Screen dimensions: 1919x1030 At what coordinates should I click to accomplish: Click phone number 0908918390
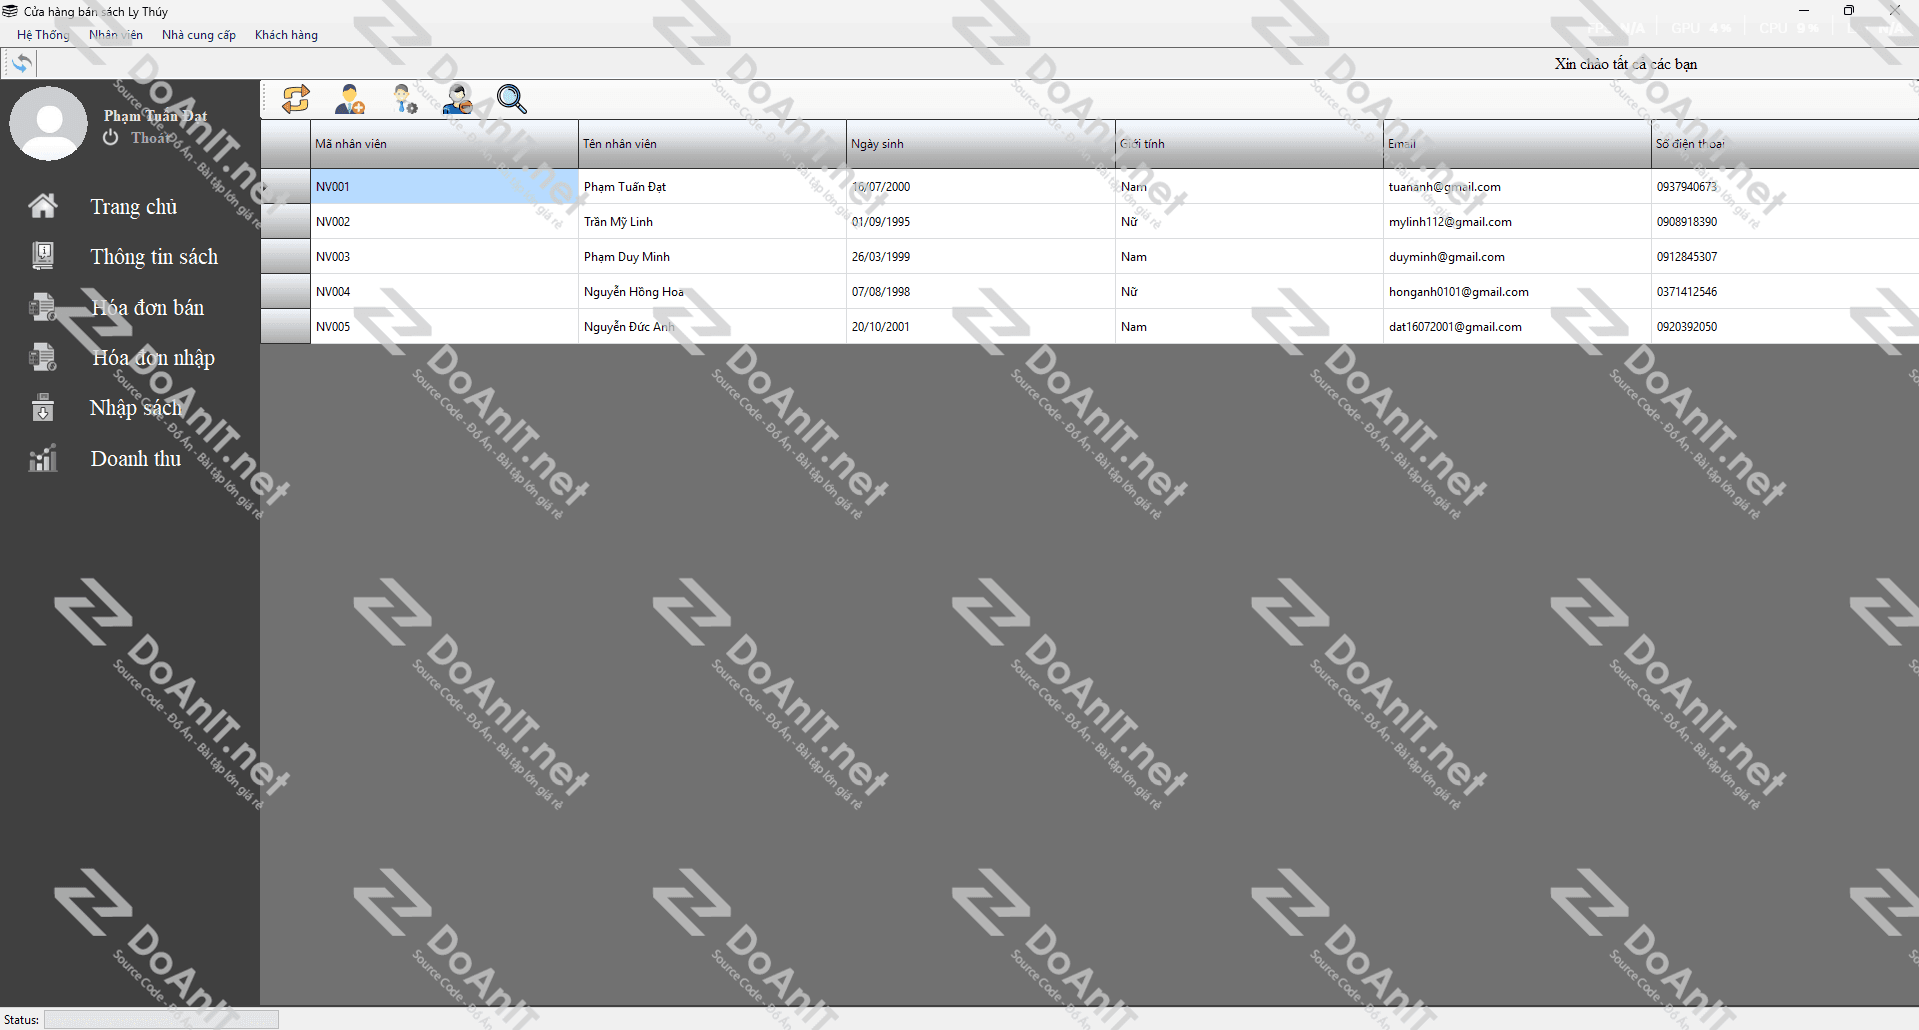pyautogui.click(x=1785, y=222)
